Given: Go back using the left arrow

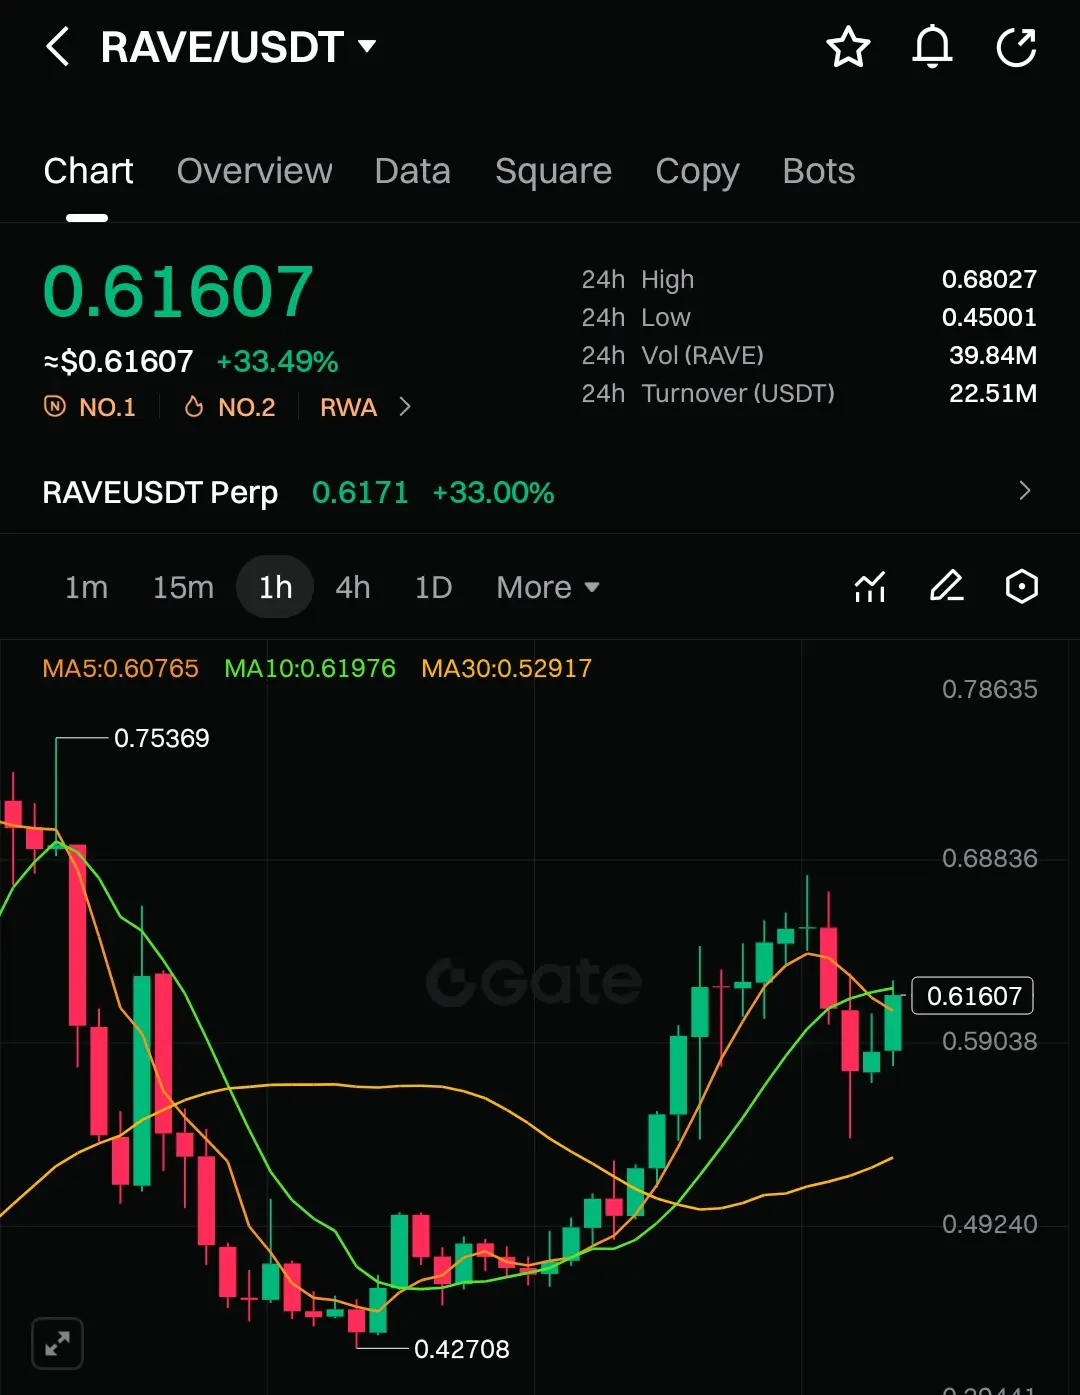Looking at the screenshot, I should (58, 47).
